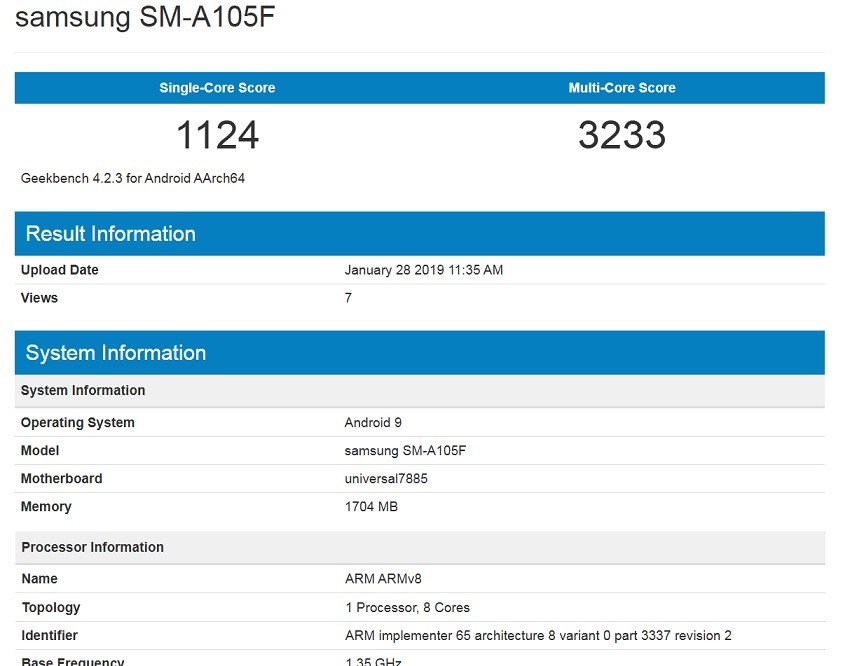Click the Views row label

pyautogui.click(x=40, y=298)
